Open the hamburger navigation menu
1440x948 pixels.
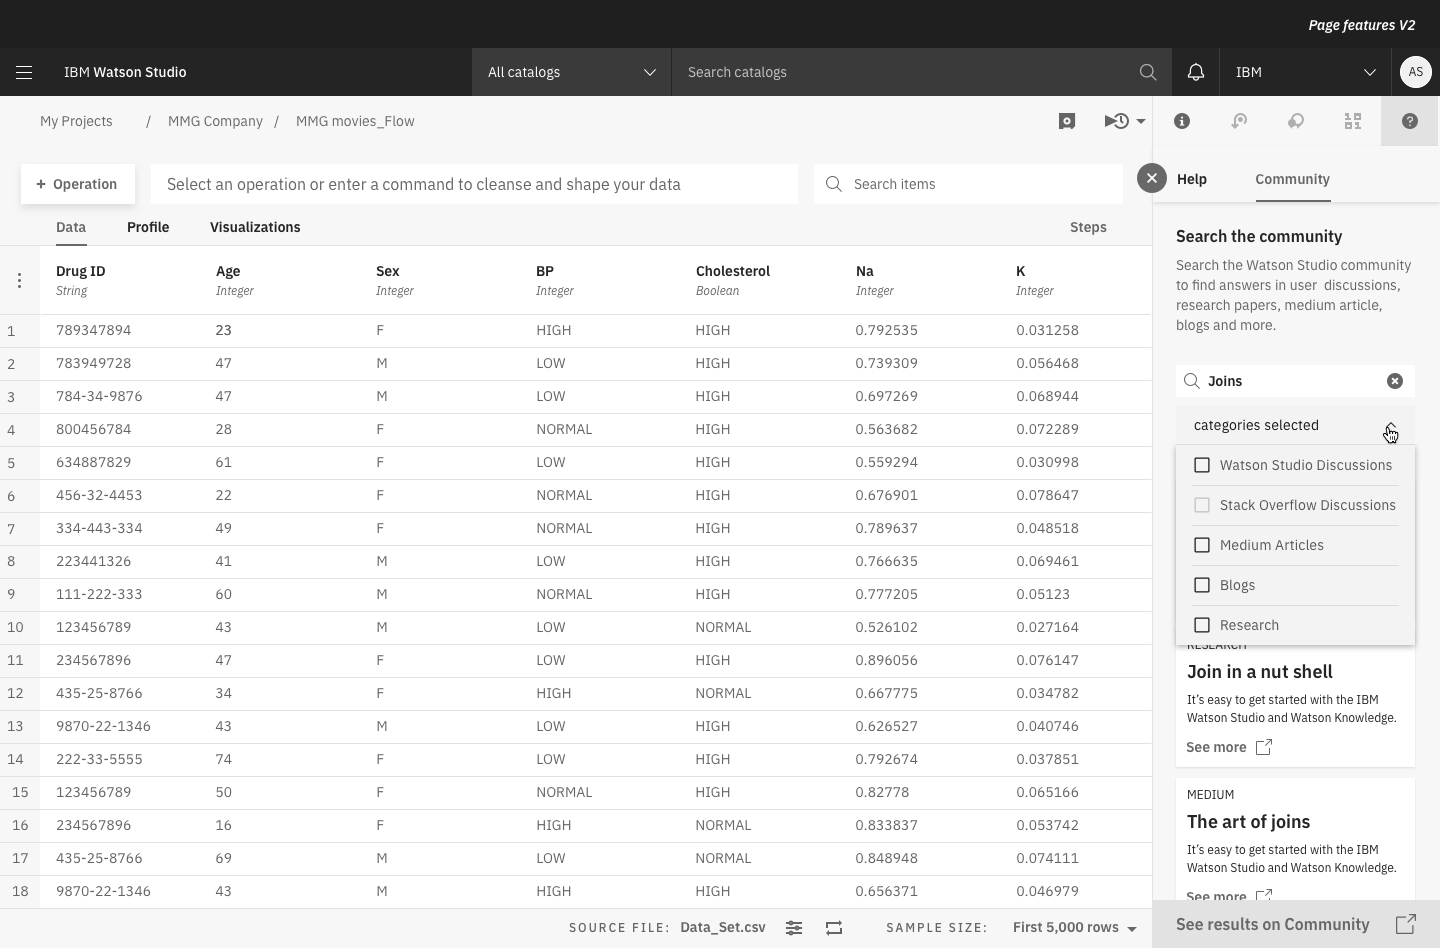point(24,72)
